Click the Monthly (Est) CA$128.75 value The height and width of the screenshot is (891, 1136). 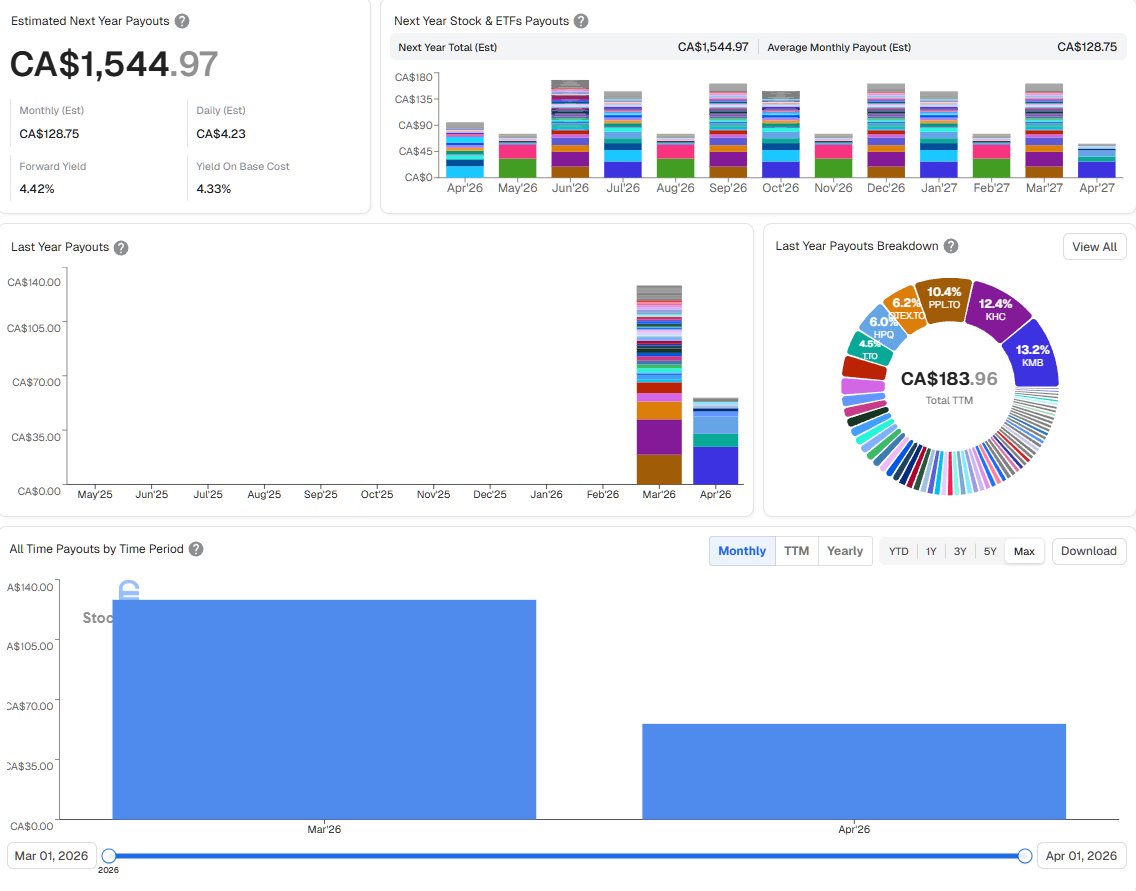[x=49, y=134]
